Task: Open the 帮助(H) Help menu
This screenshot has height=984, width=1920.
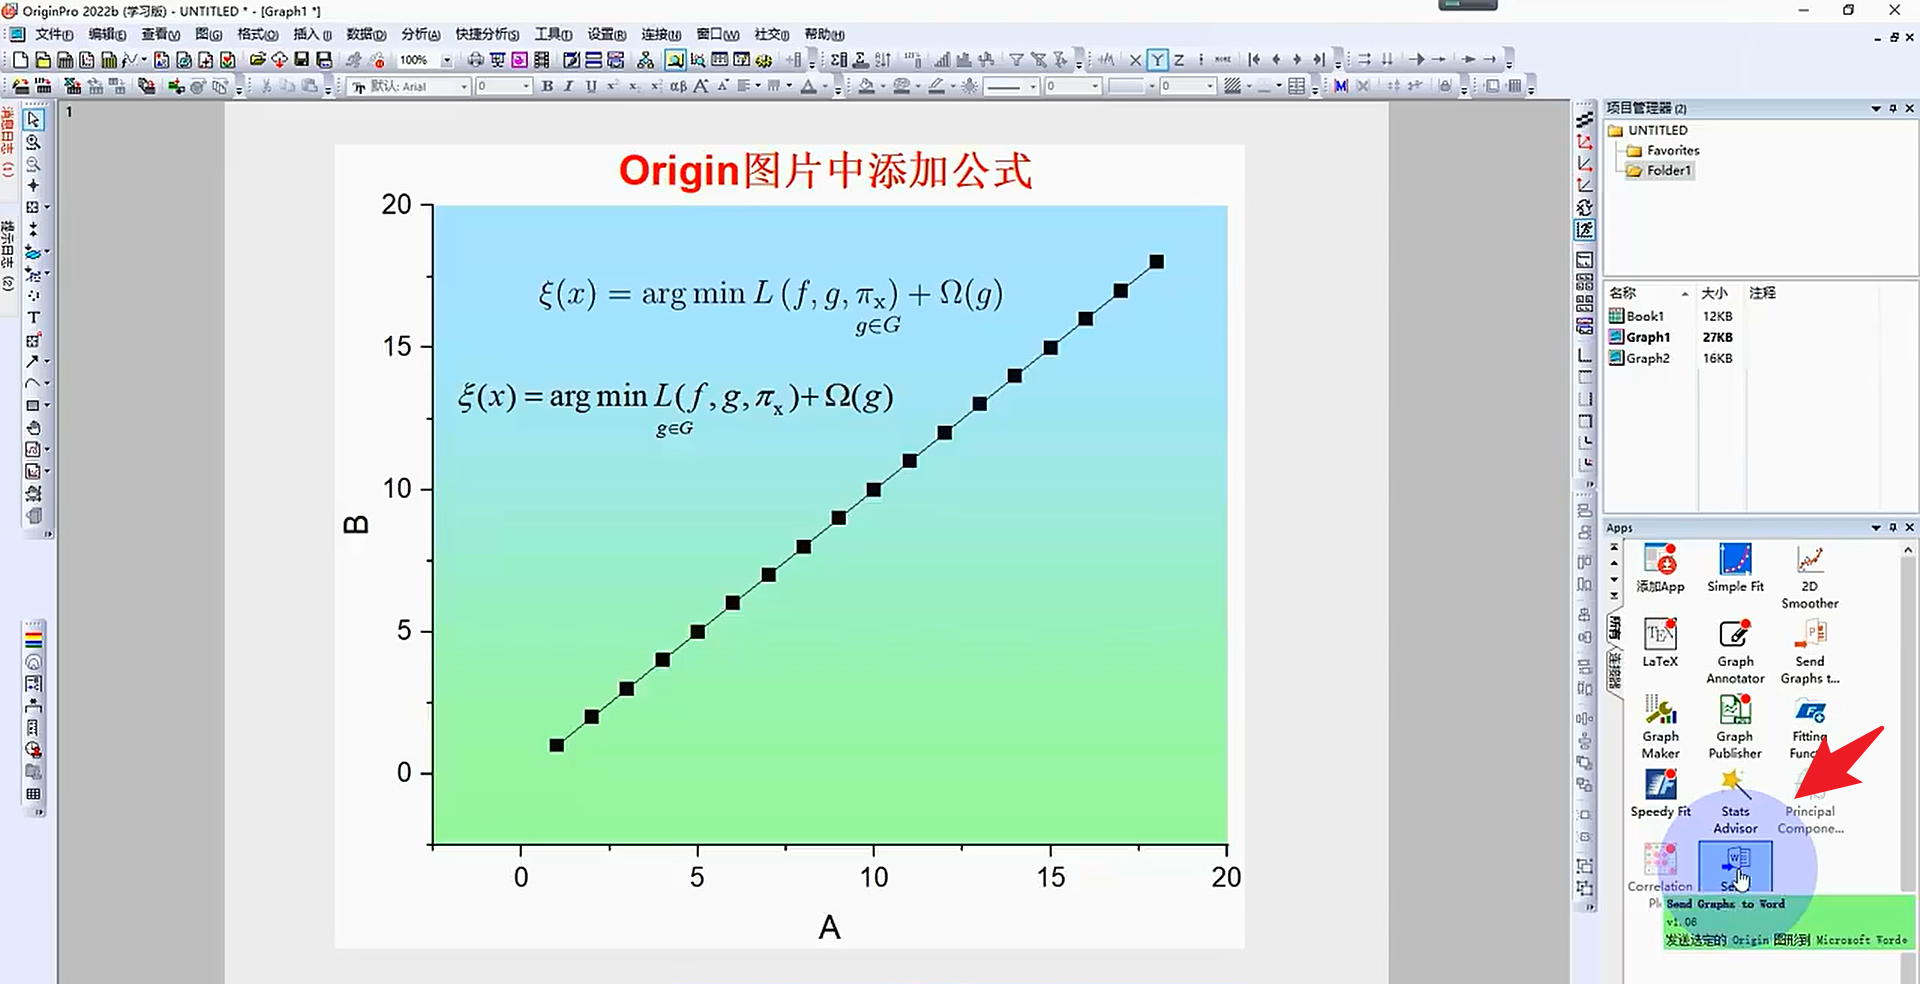Action: (x=824, y=34)
